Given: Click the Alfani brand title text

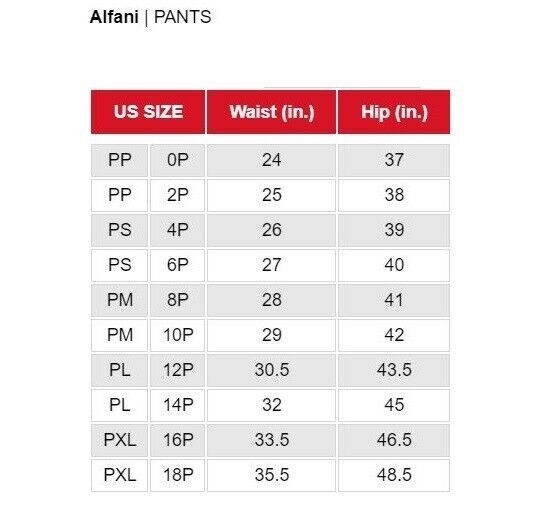Looking at the screenshot, I should tap(114, 17).
